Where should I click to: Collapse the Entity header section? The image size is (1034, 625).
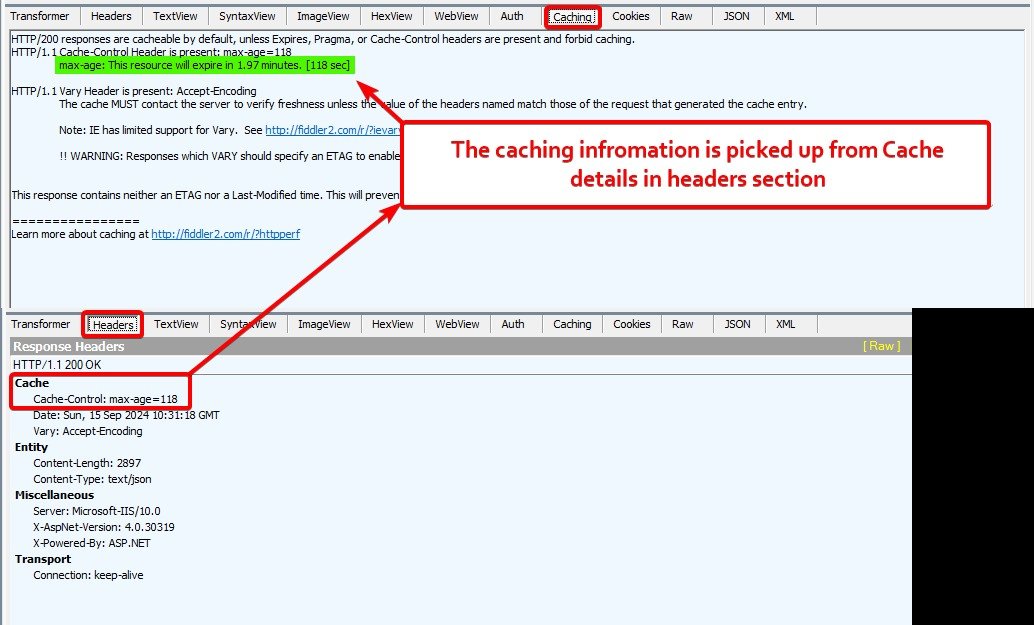click(31, 447)
